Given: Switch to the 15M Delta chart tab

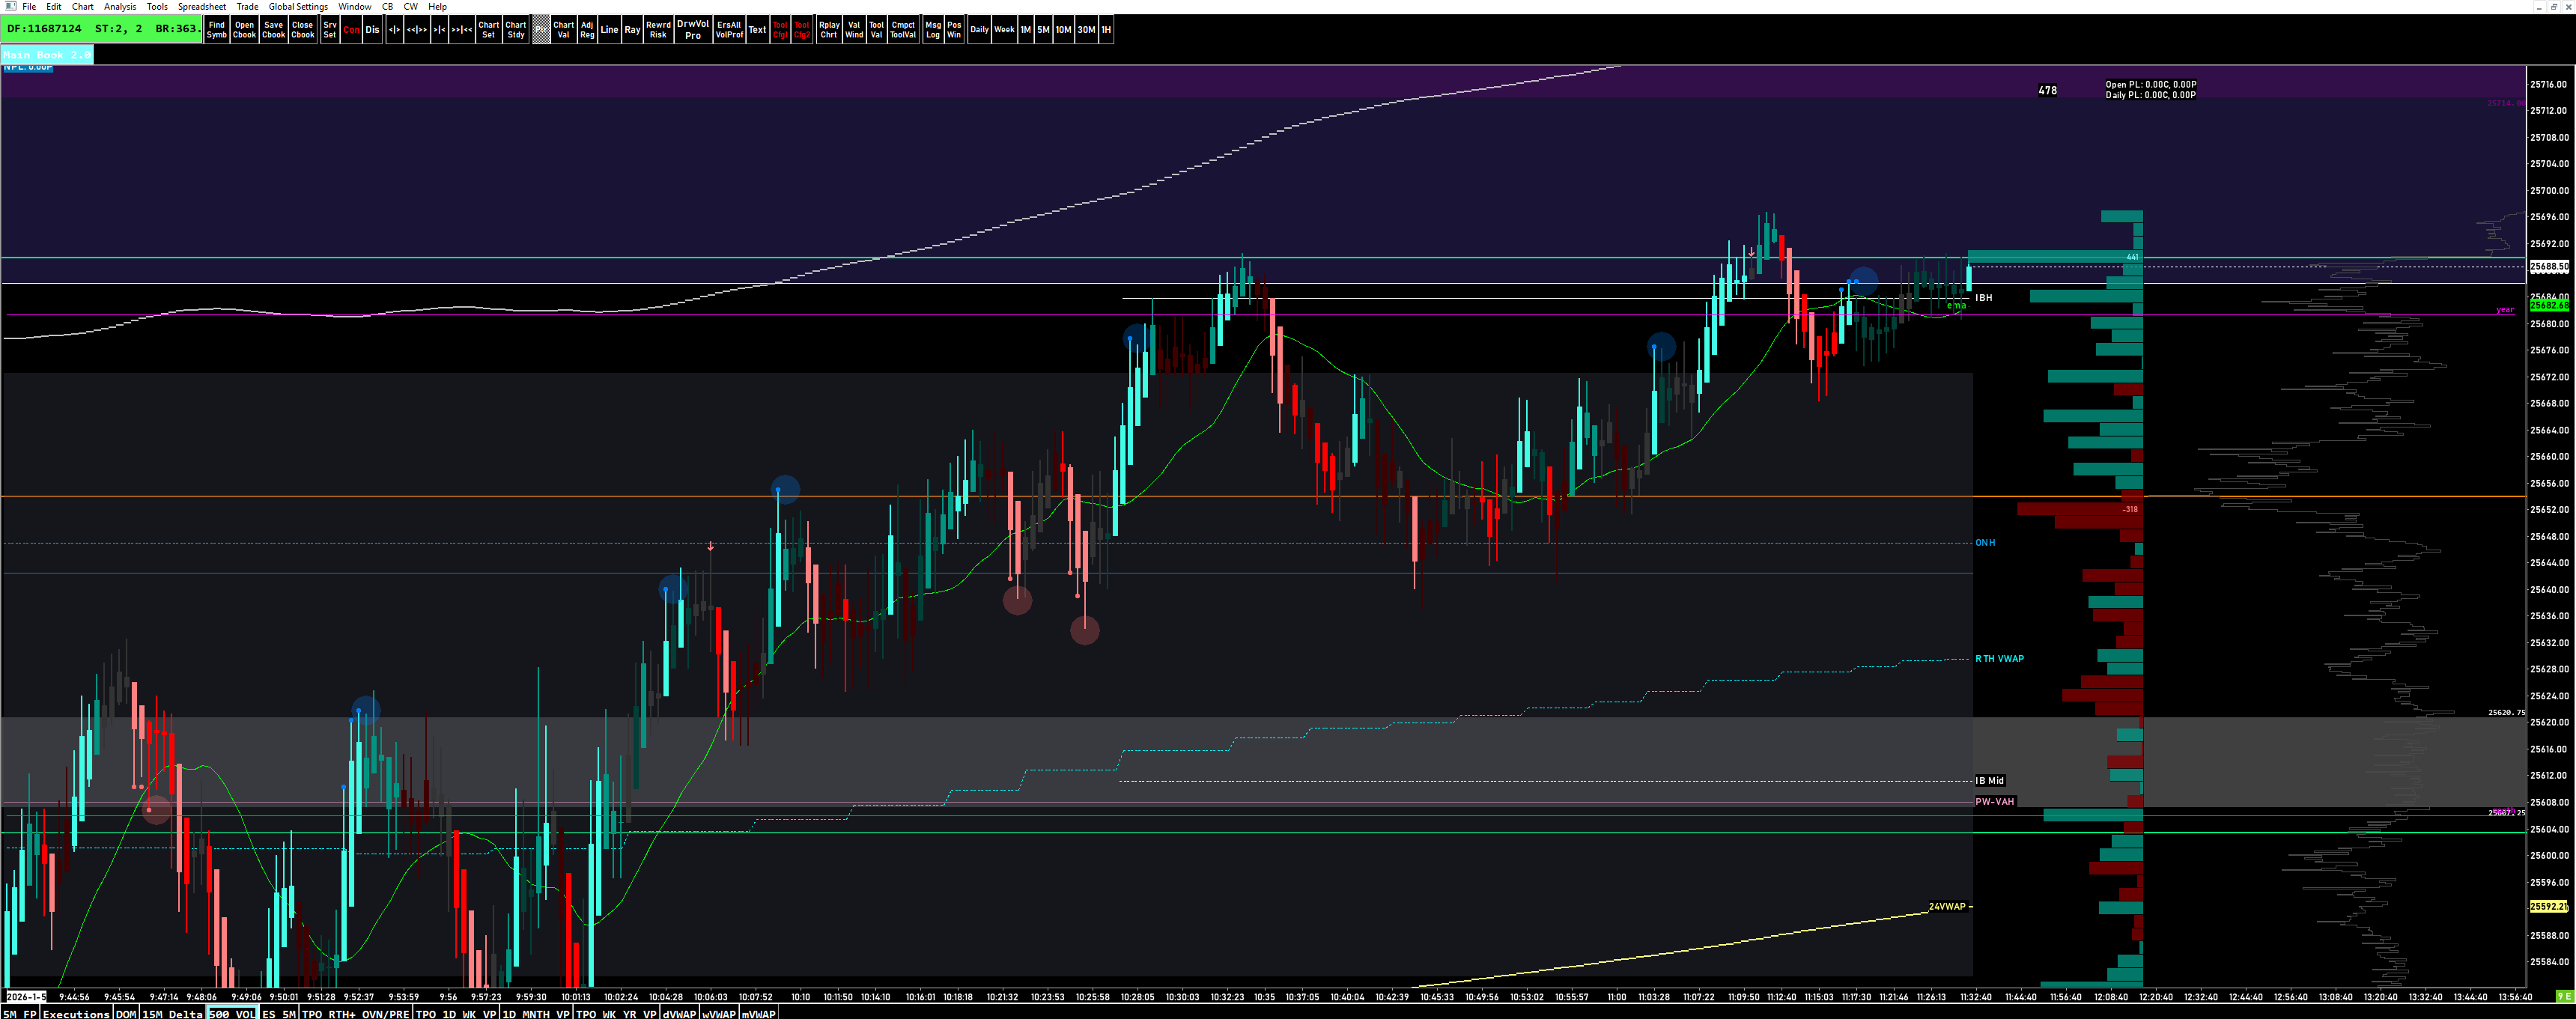Looking at the screenshot, I should 173,1013.
